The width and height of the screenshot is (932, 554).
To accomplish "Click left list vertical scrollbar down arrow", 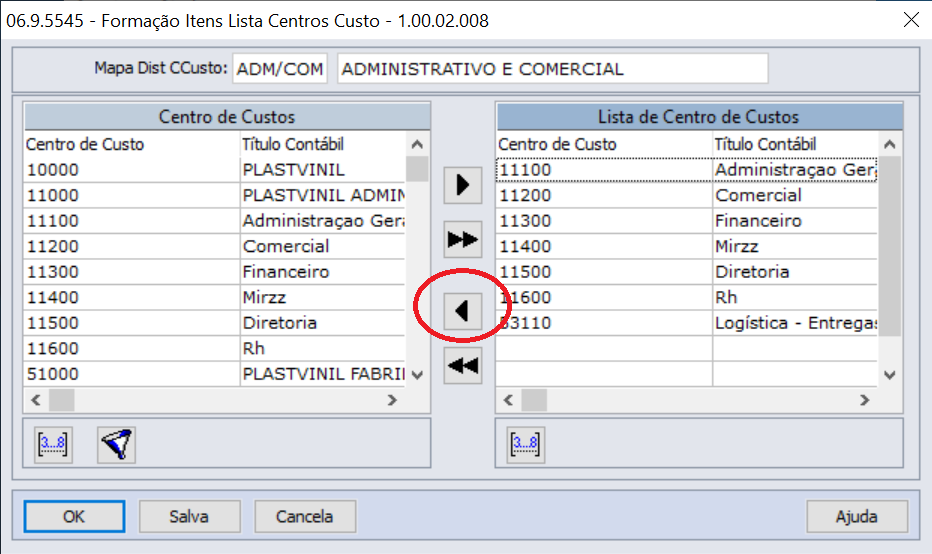I will click(417, 375).
